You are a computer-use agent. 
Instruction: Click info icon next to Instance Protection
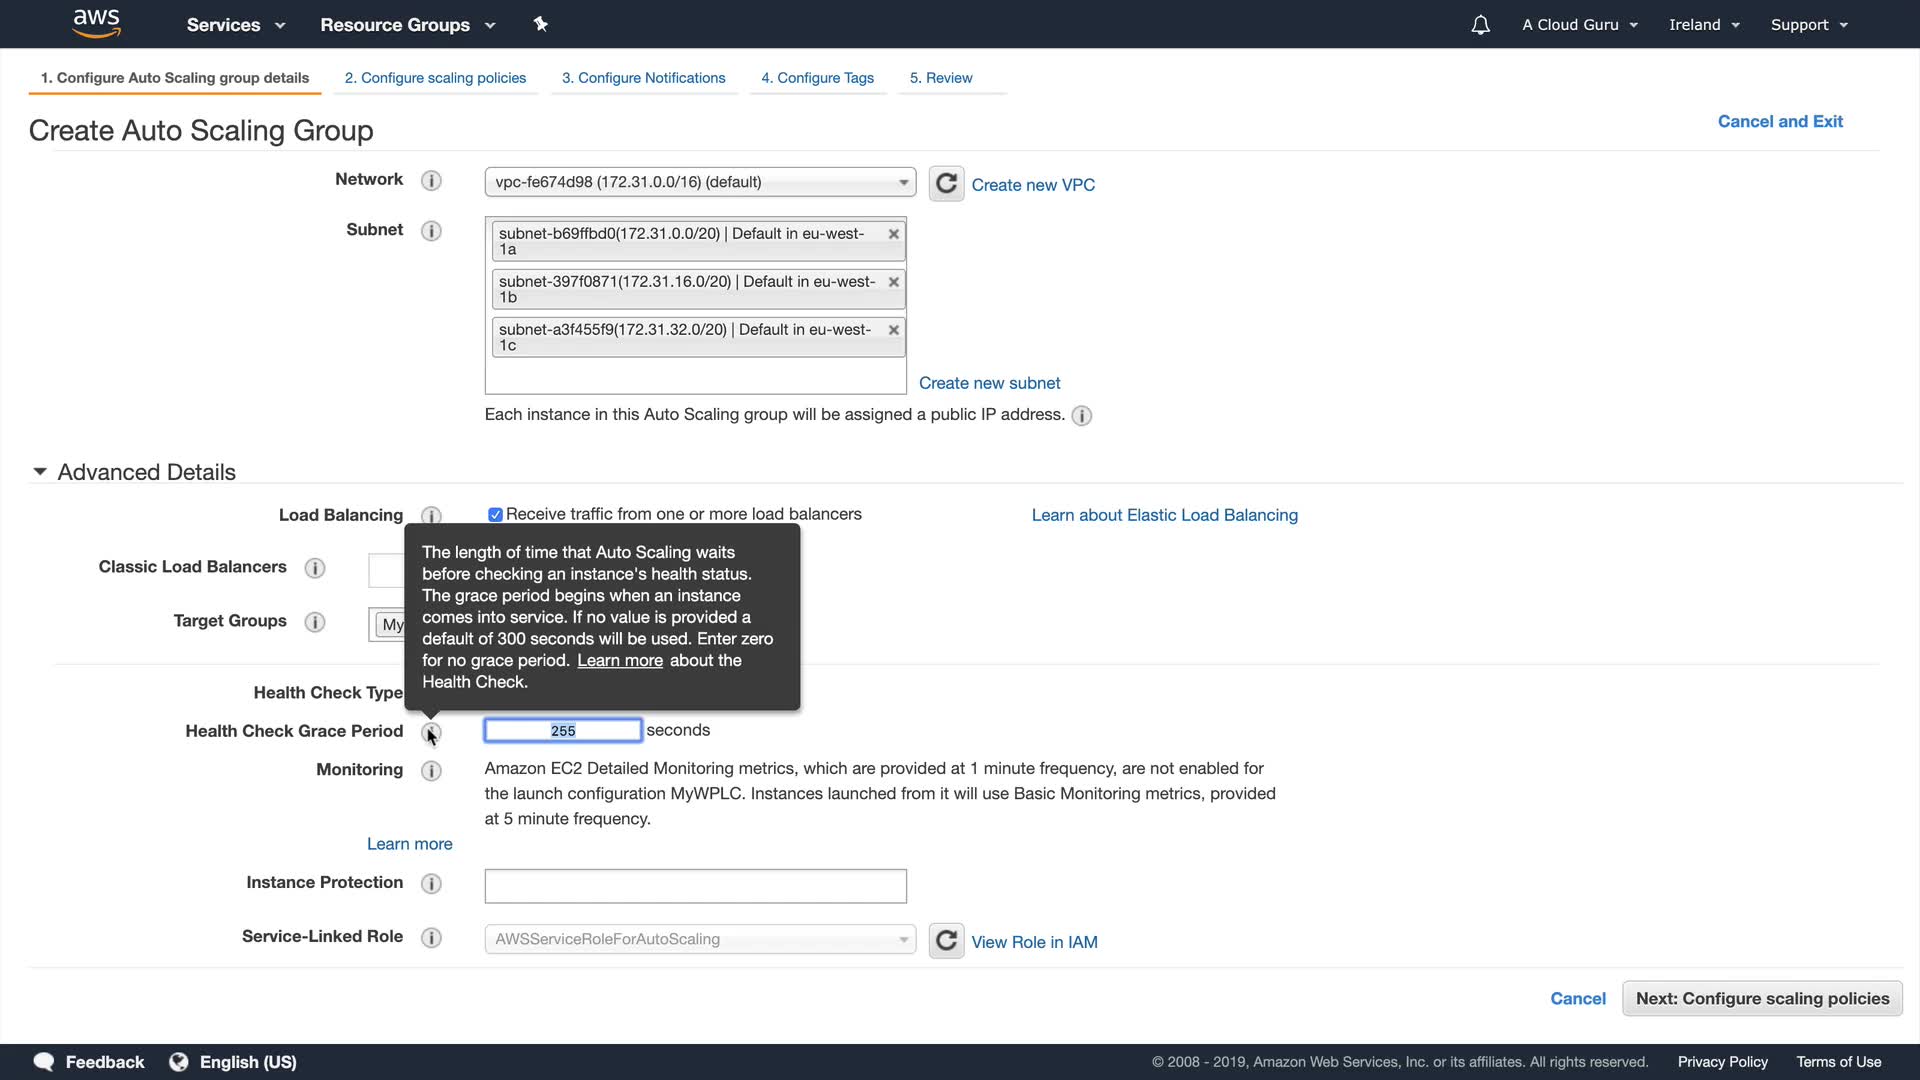click(x=431, y=884)
